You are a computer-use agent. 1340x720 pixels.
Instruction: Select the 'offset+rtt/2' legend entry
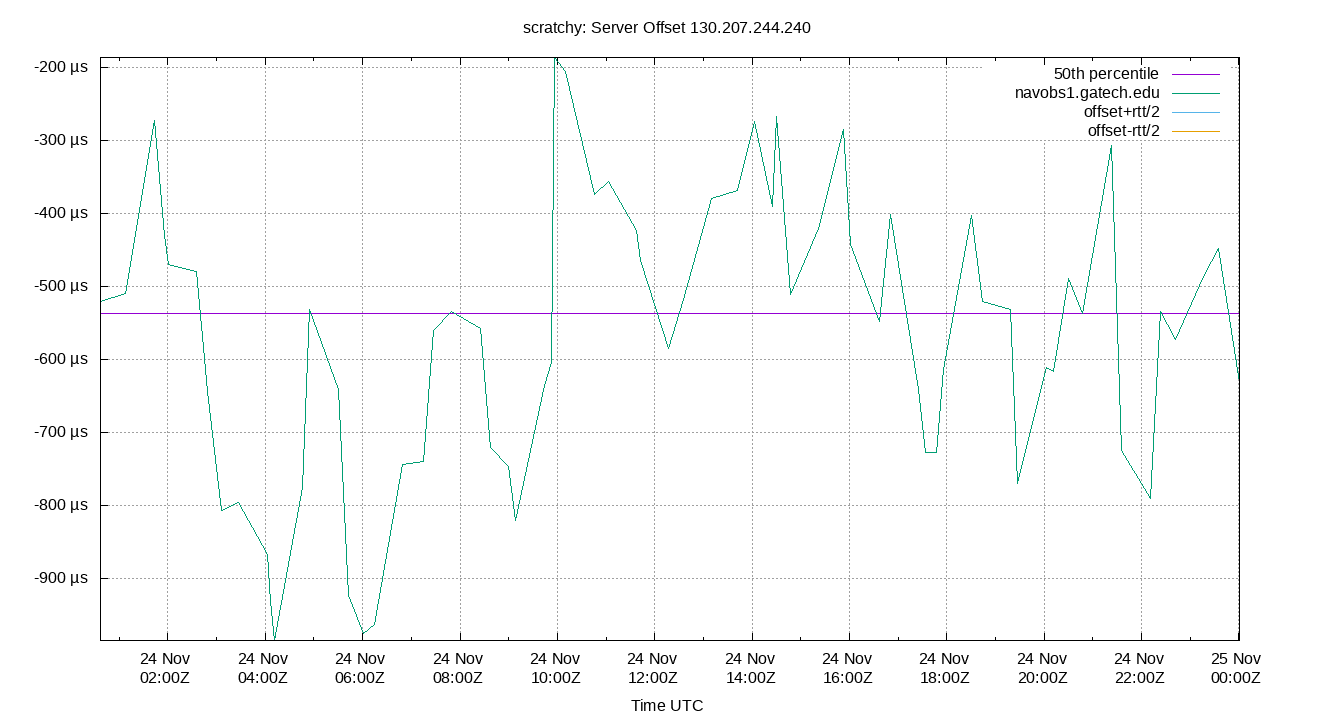click(x=1121, y=112)
